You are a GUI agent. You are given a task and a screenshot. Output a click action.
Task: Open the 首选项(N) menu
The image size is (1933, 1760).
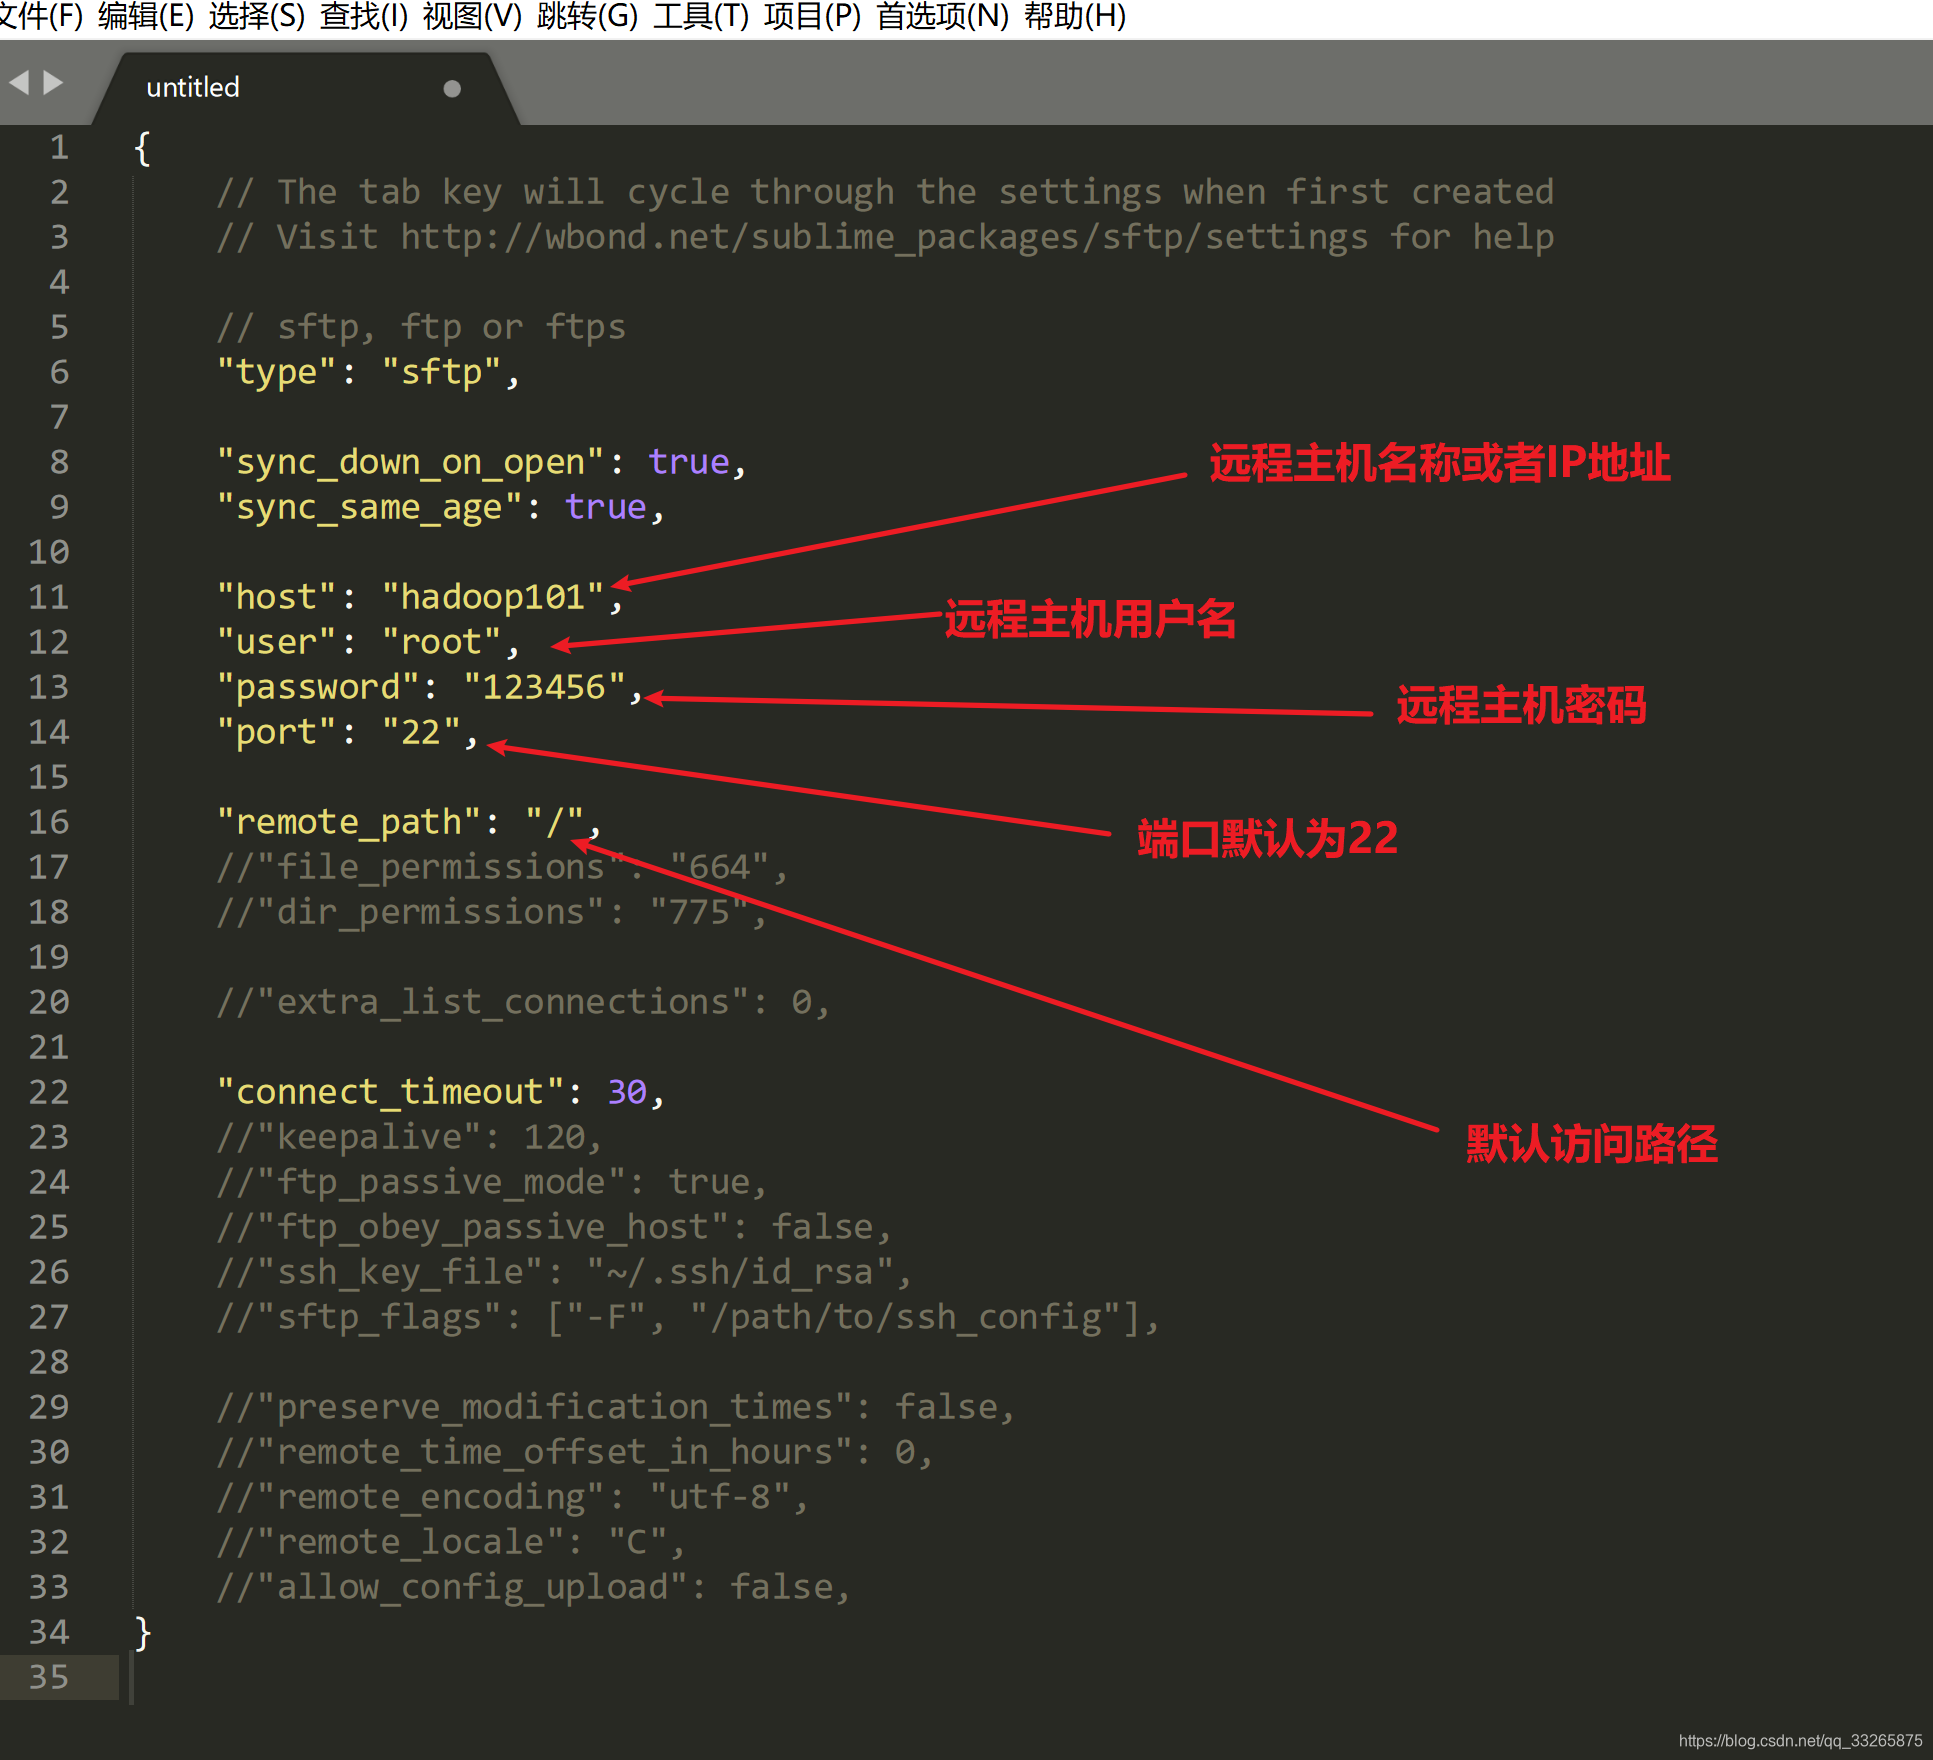tap(943, 16)
